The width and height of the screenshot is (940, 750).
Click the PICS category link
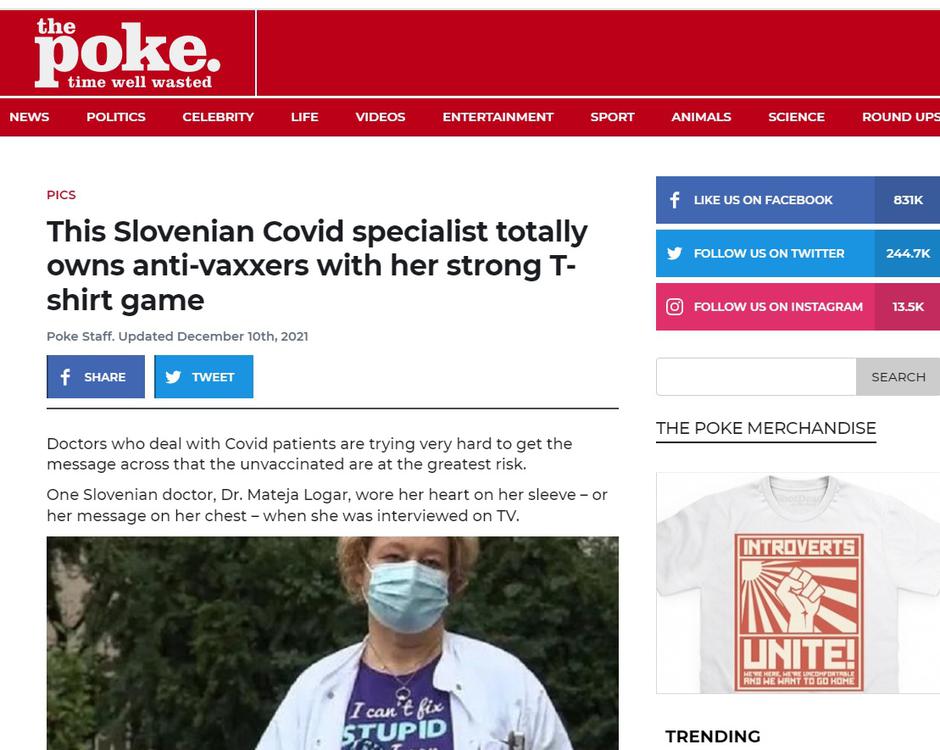click(x=61, y=195)
